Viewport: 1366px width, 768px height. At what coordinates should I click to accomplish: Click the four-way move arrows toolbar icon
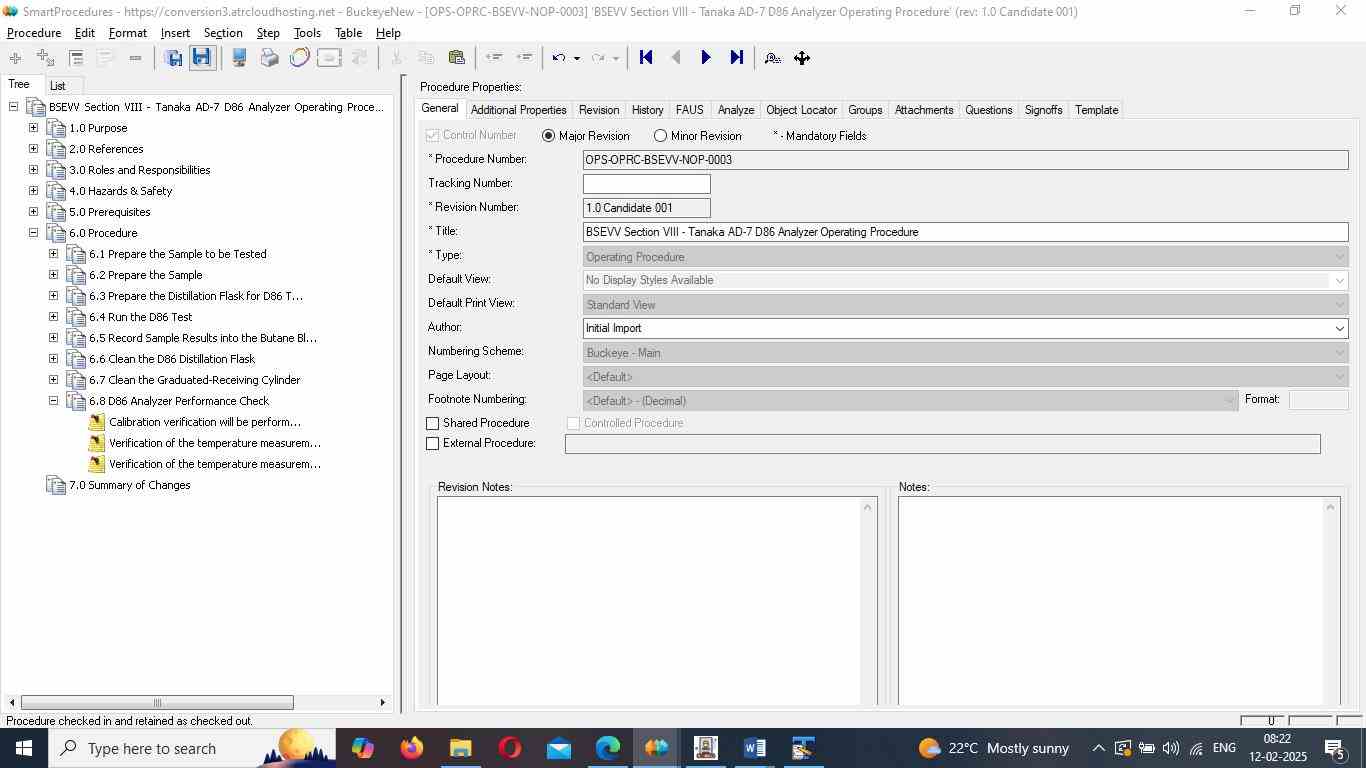tap(802, 58)
